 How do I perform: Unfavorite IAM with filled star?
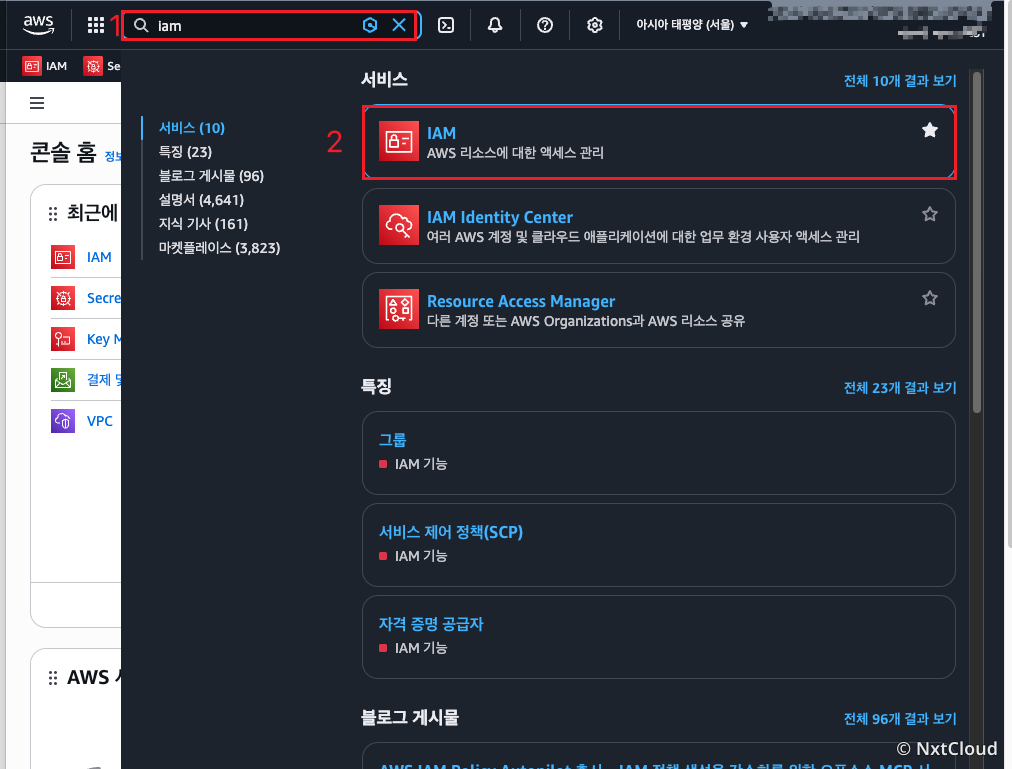929,130
